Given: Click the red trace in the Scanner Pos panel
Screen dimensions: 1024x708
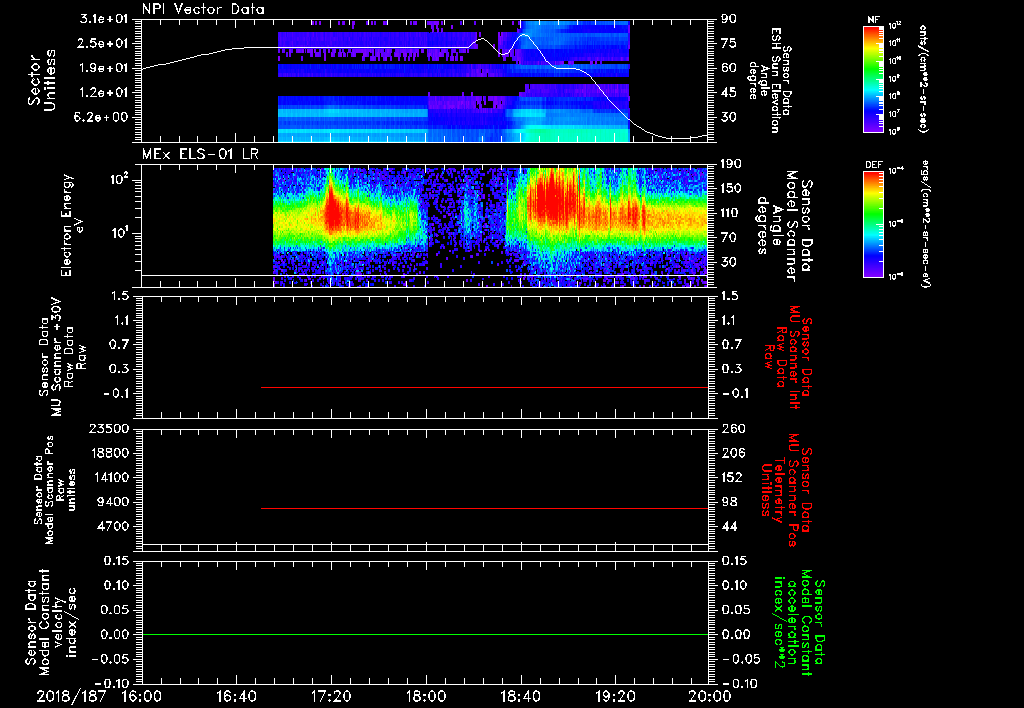Looking at the screenshot, I should (x=485, y=508).
